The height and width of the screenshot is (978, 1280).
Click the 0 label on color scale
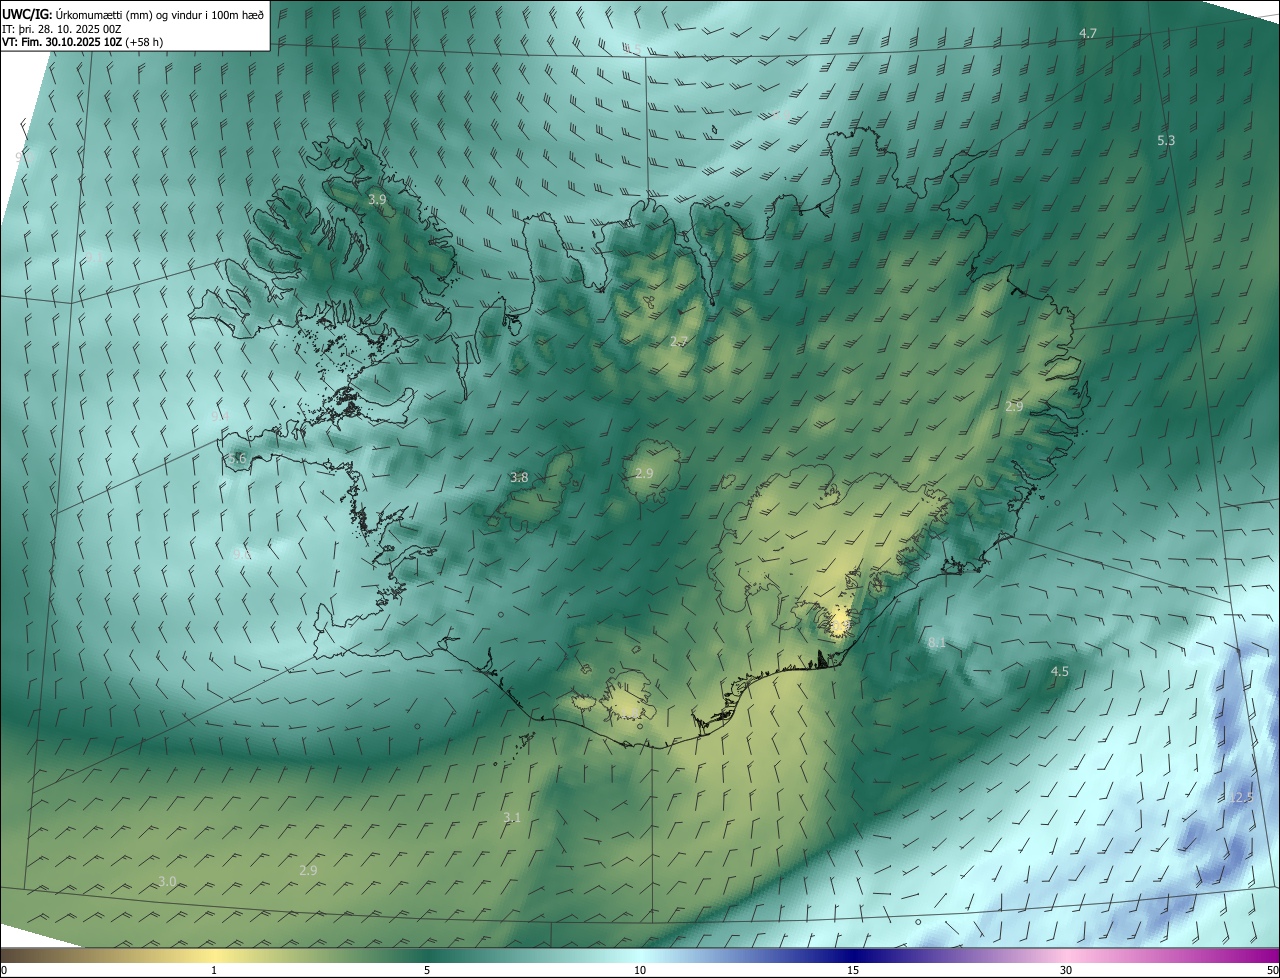point(4,971)
